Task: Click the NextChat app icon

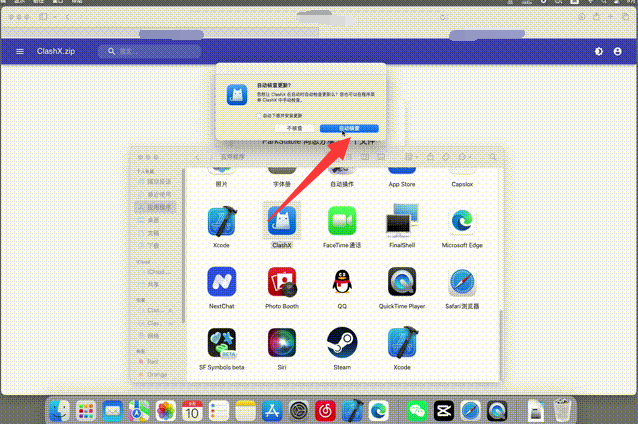Action: coord(221,281)
